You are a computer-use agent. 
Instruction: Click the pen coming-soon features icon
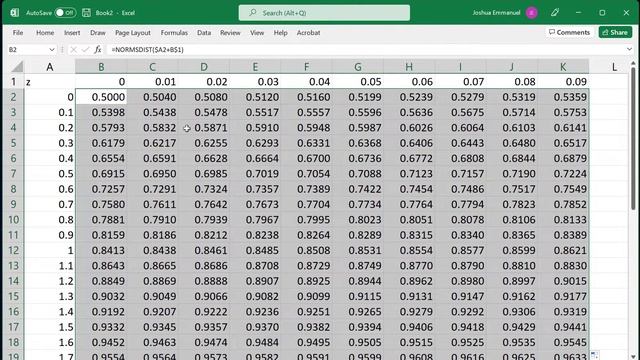(x=554, y=13)
